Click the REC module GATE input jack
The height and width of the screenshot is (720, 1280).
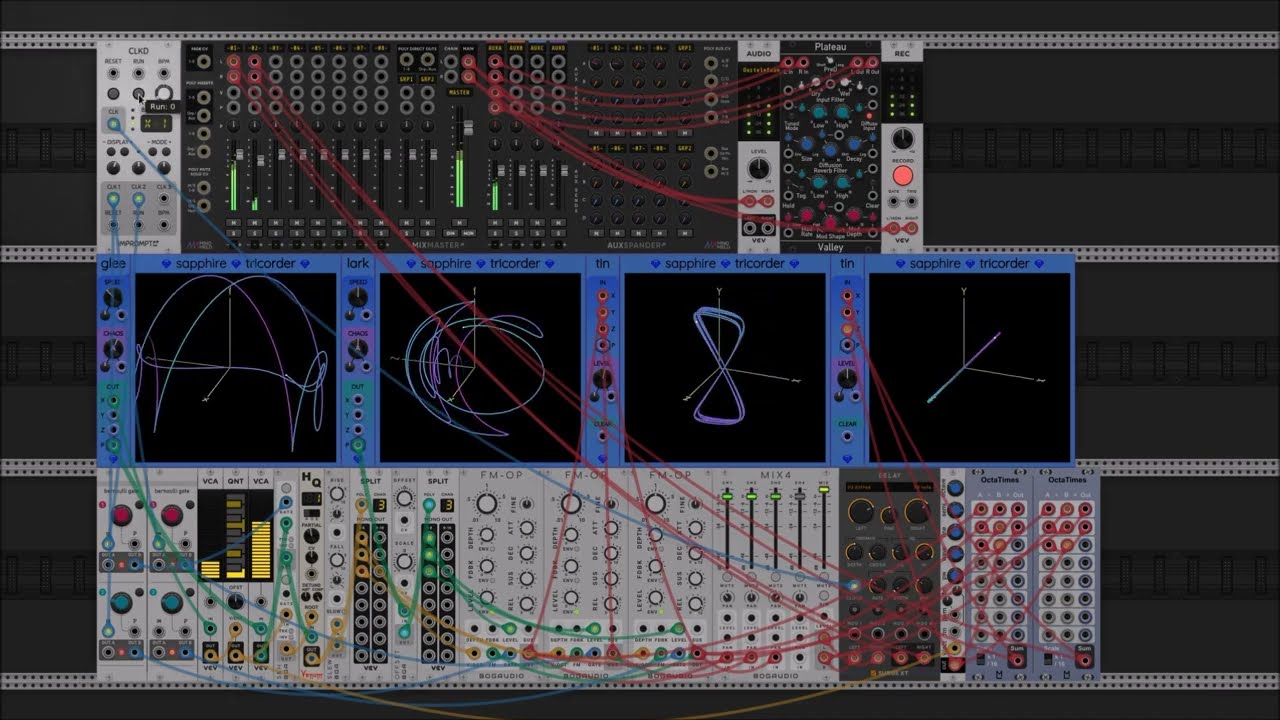pyautogui.click(x=893, y=201)
